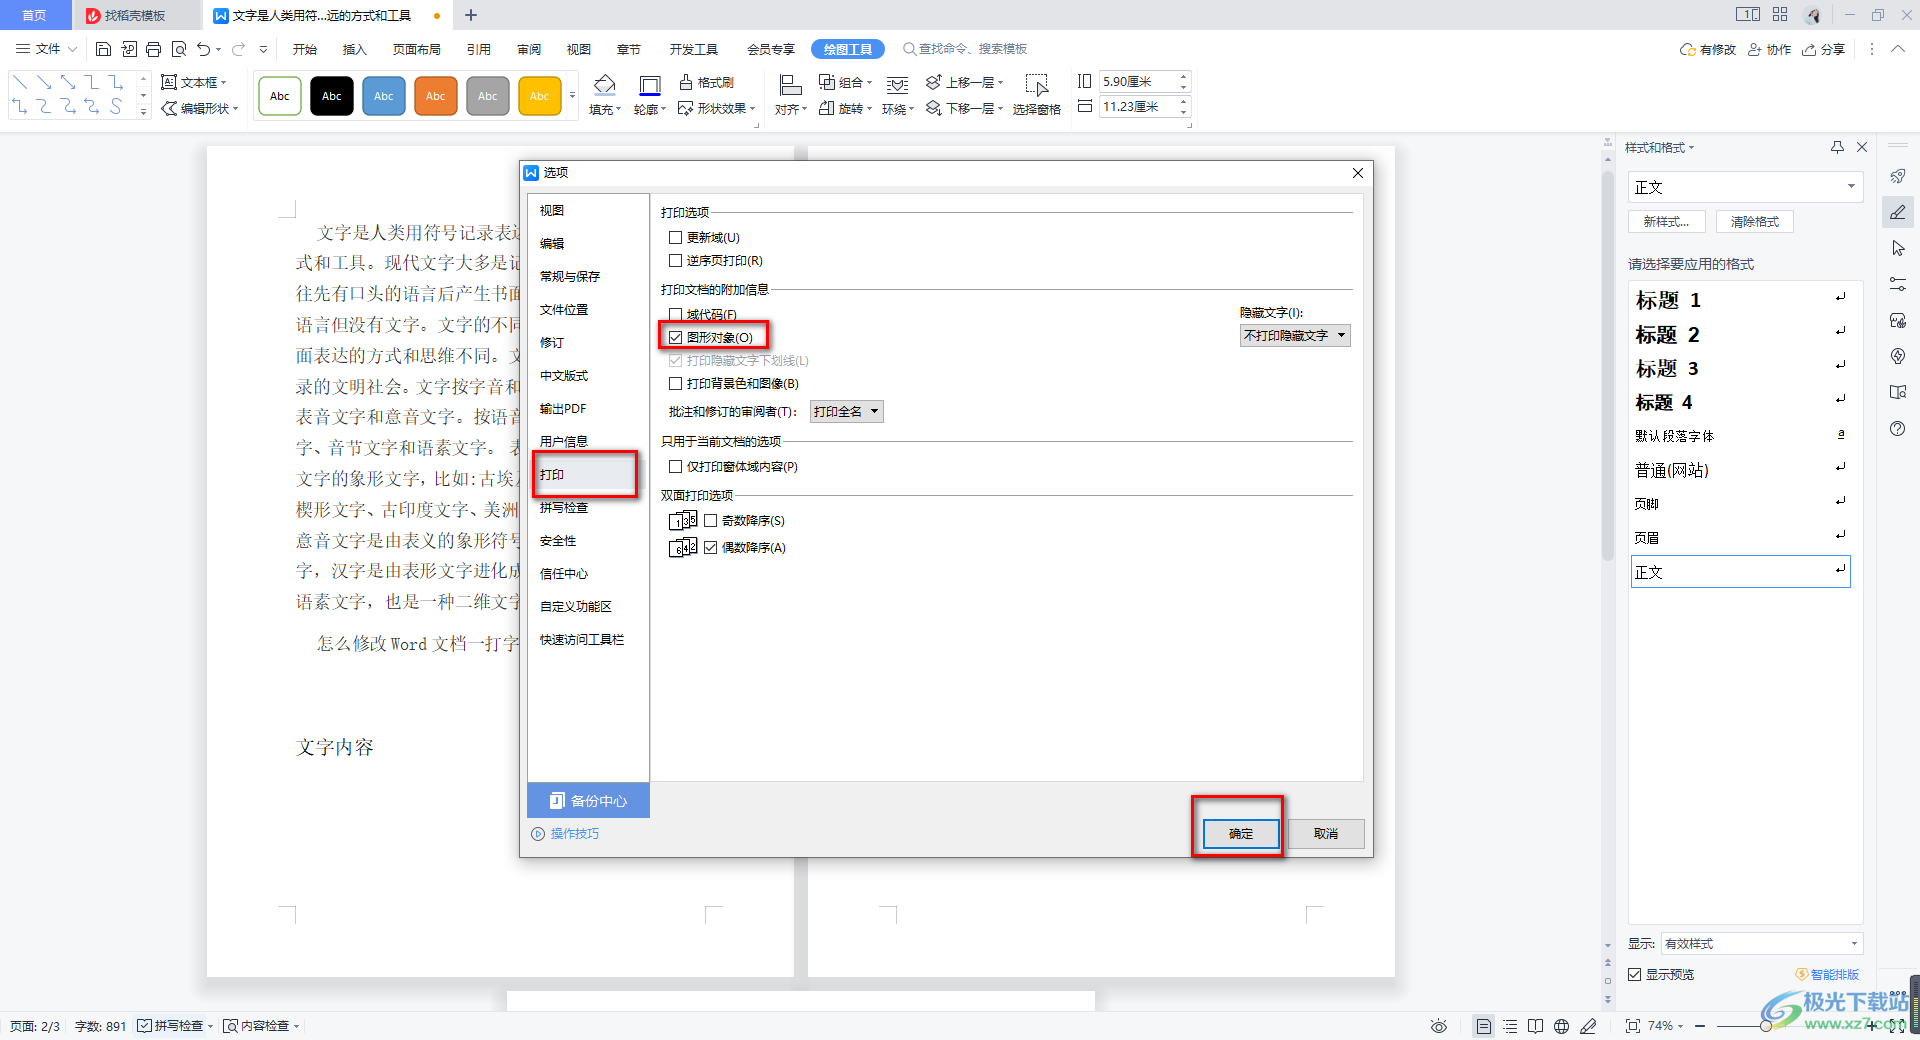Pin the 样式和格式 panel
The height and width of the screenshot is (1040, 1920).
pos(1837,147)
